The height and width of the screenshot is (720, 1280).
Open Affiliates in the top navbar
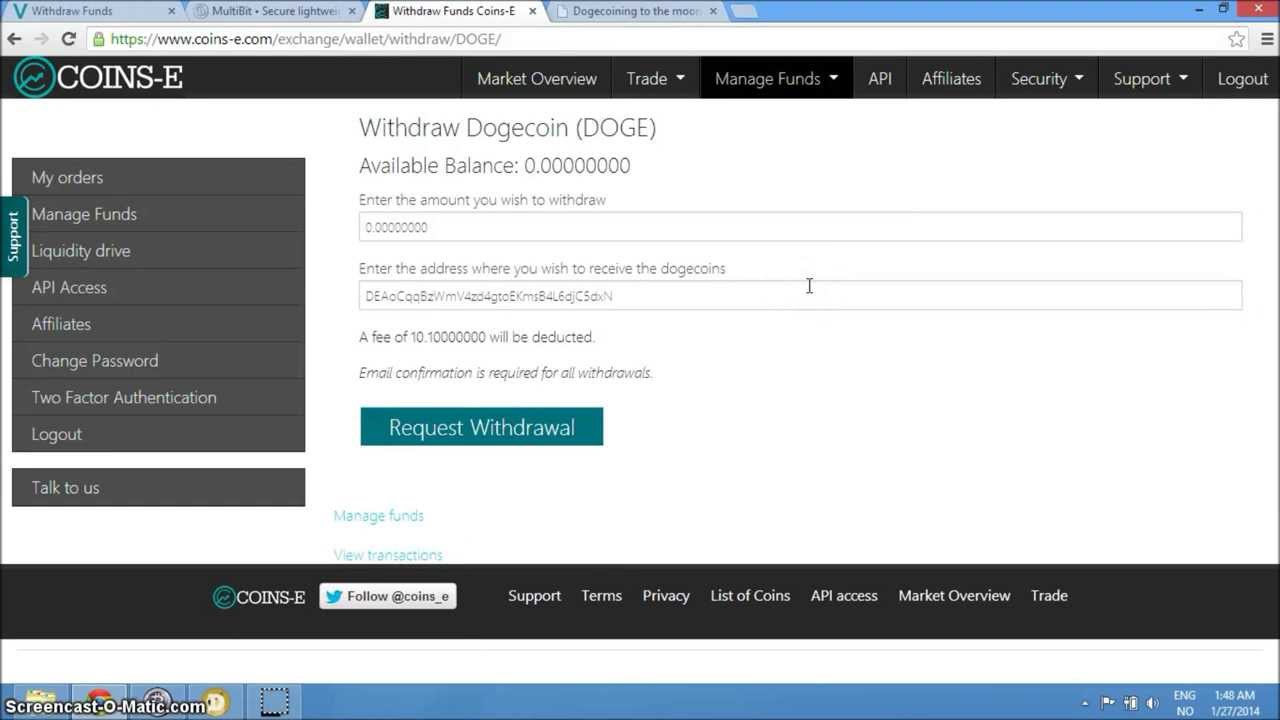(951, 78)
